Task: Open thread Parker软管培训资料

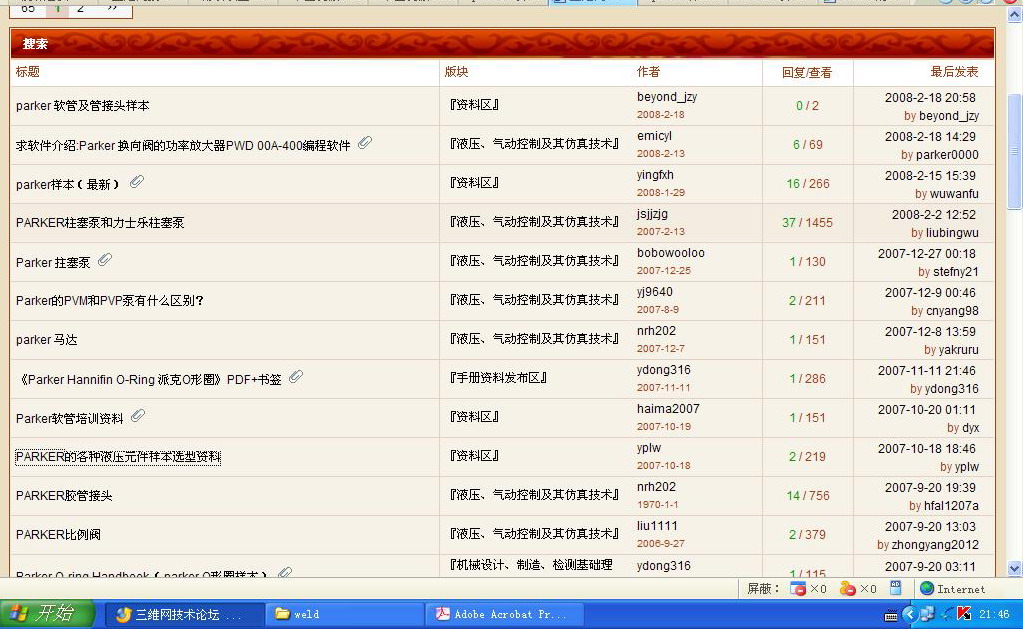Action: [x=70, y=418]
